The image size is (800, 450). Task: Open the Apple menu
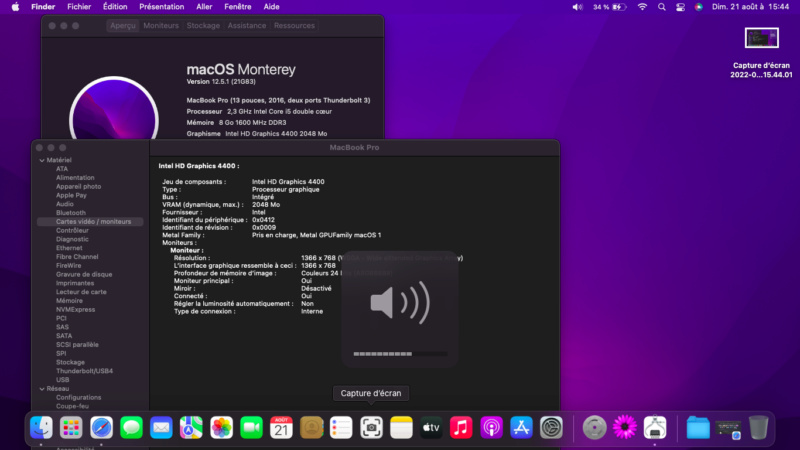(x=15, y=7)
